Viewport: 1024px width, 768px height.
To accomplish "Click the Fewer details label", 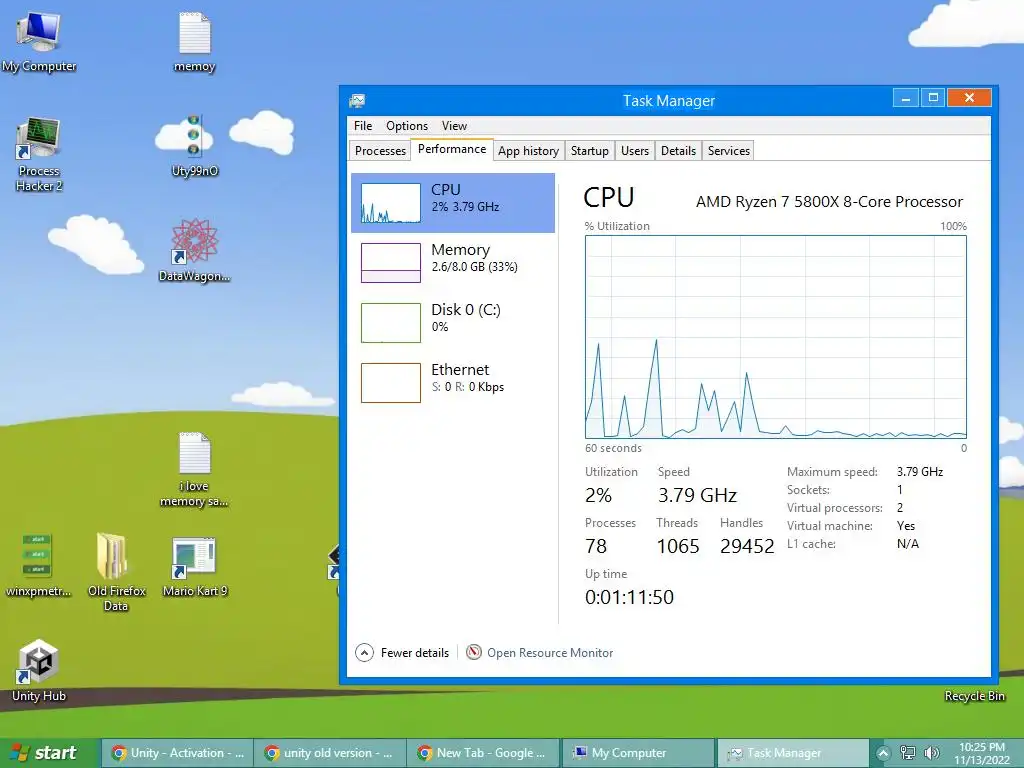I will tap(415, 652).
